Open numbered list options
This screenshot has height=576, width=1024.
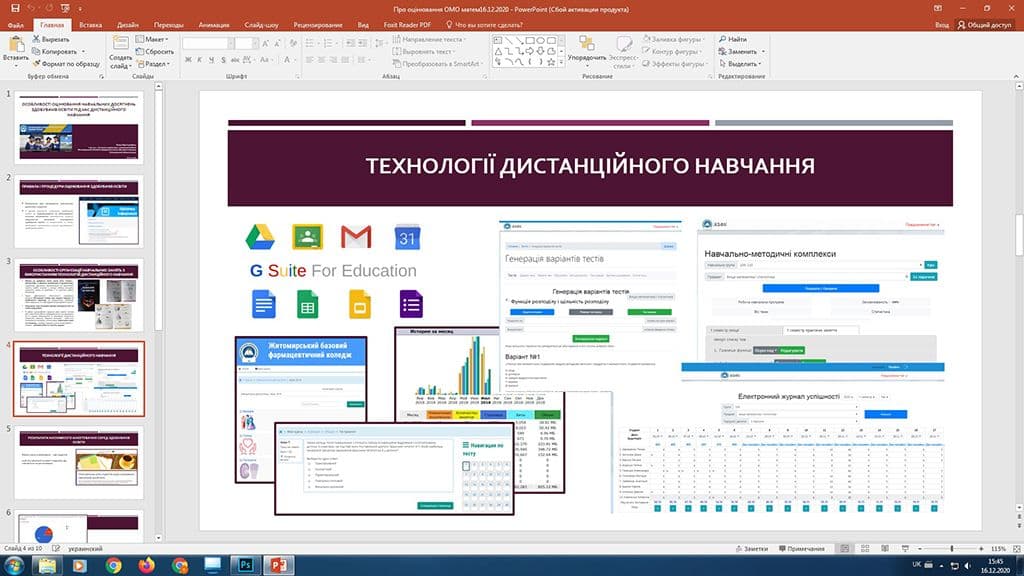pyautogui.click(x=330, y=43)
